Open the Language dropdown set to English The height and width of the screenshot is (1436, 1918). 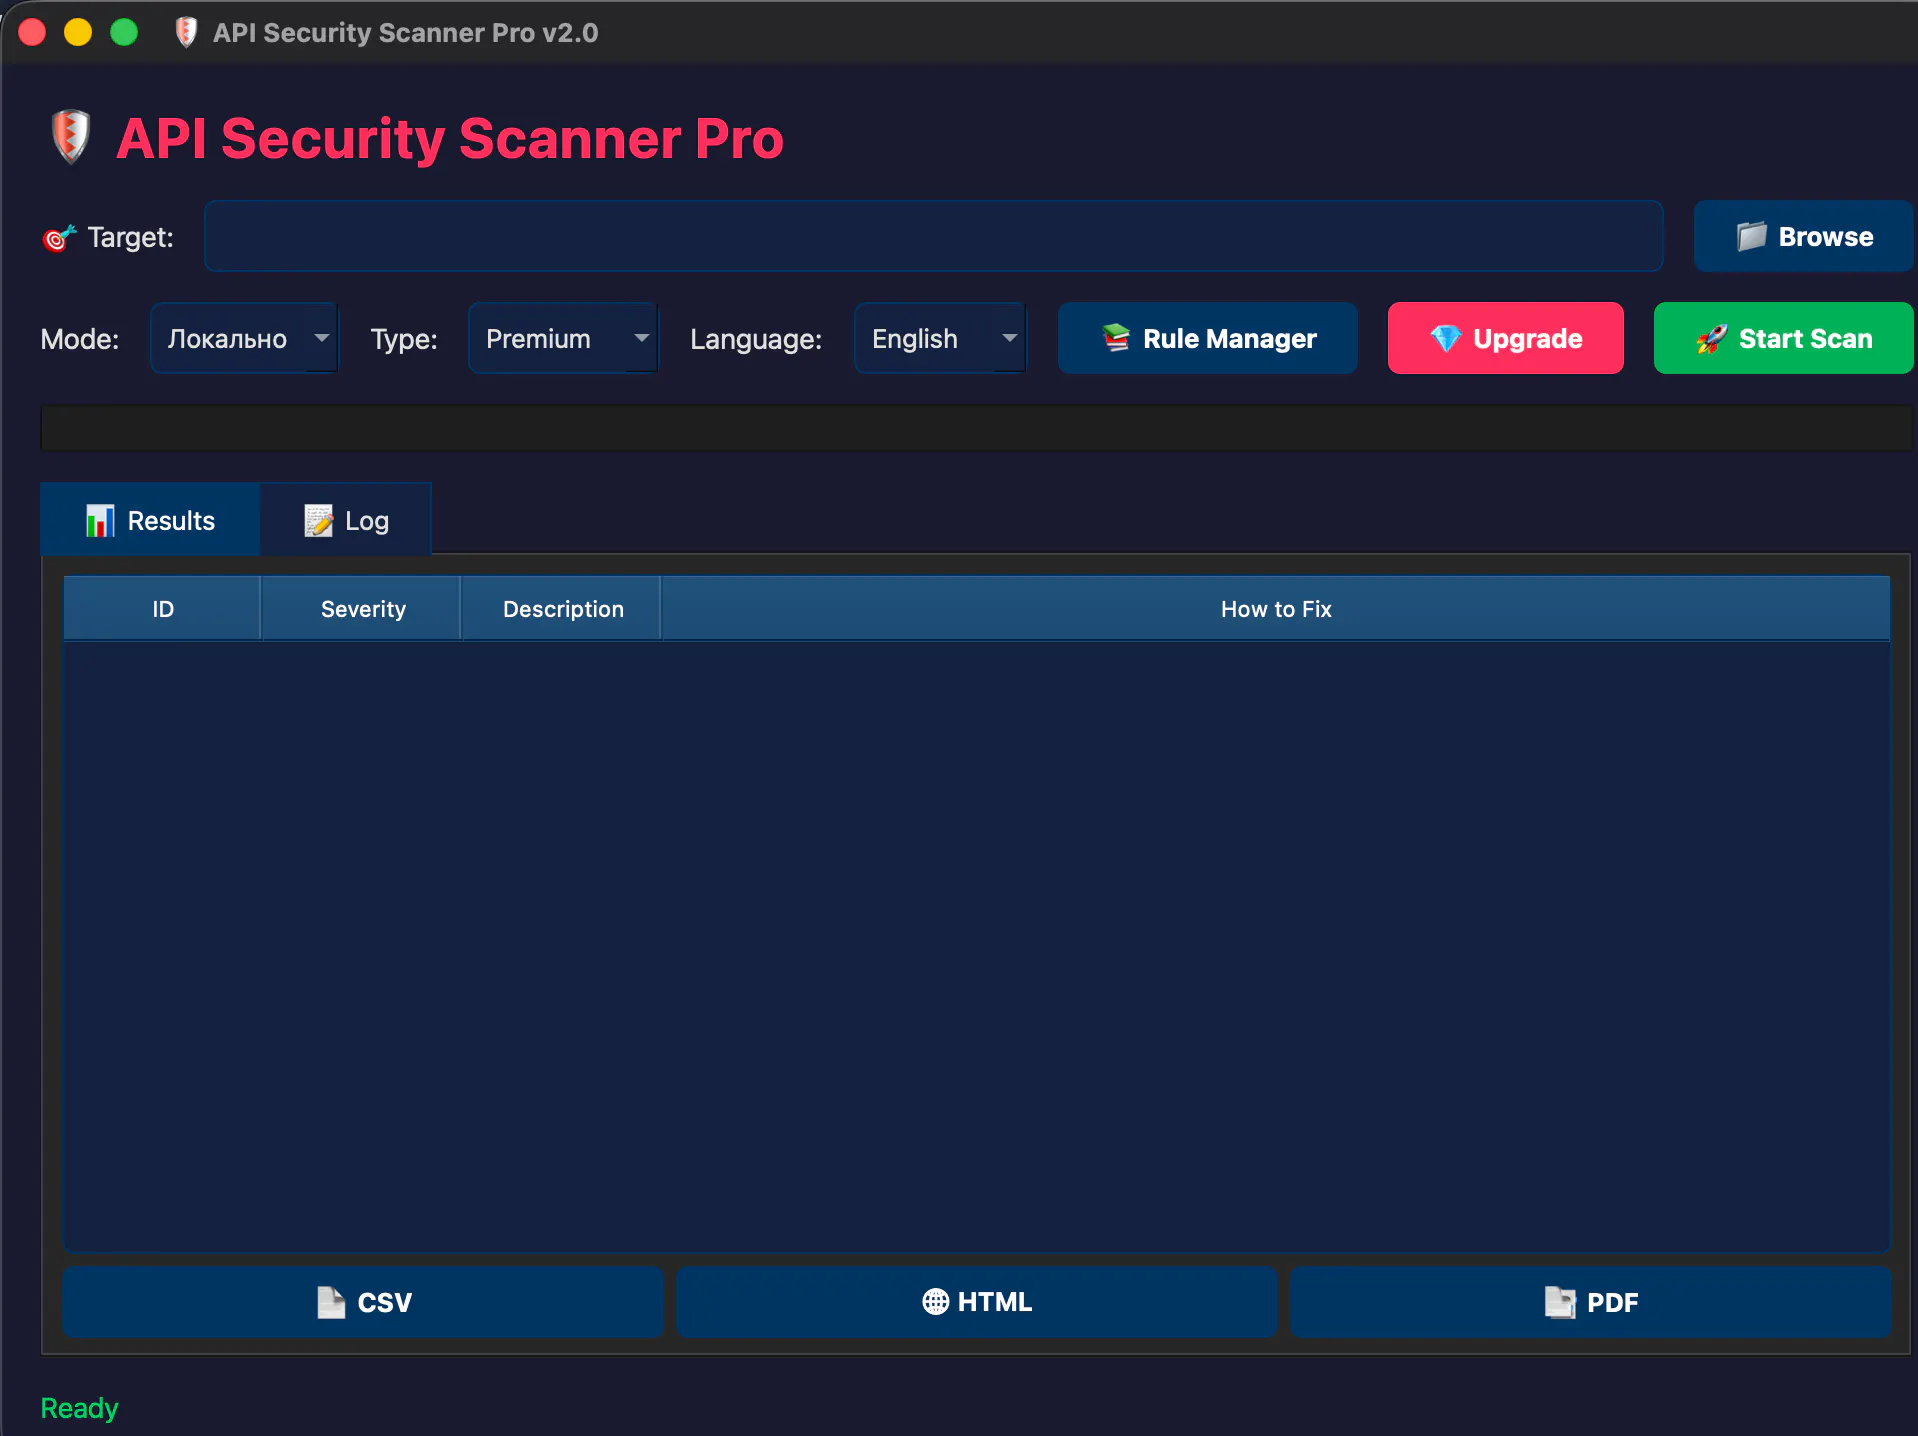pyautogui.click(x=940, y=338)
